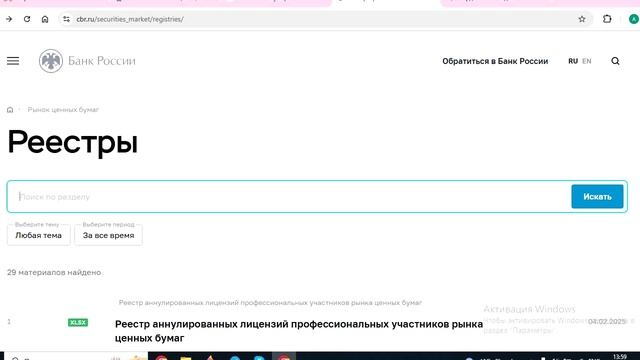The width and height of the screenshot is (640, 360).
Task: Click the breadcrumb home icon
Action: coord(10,110)
